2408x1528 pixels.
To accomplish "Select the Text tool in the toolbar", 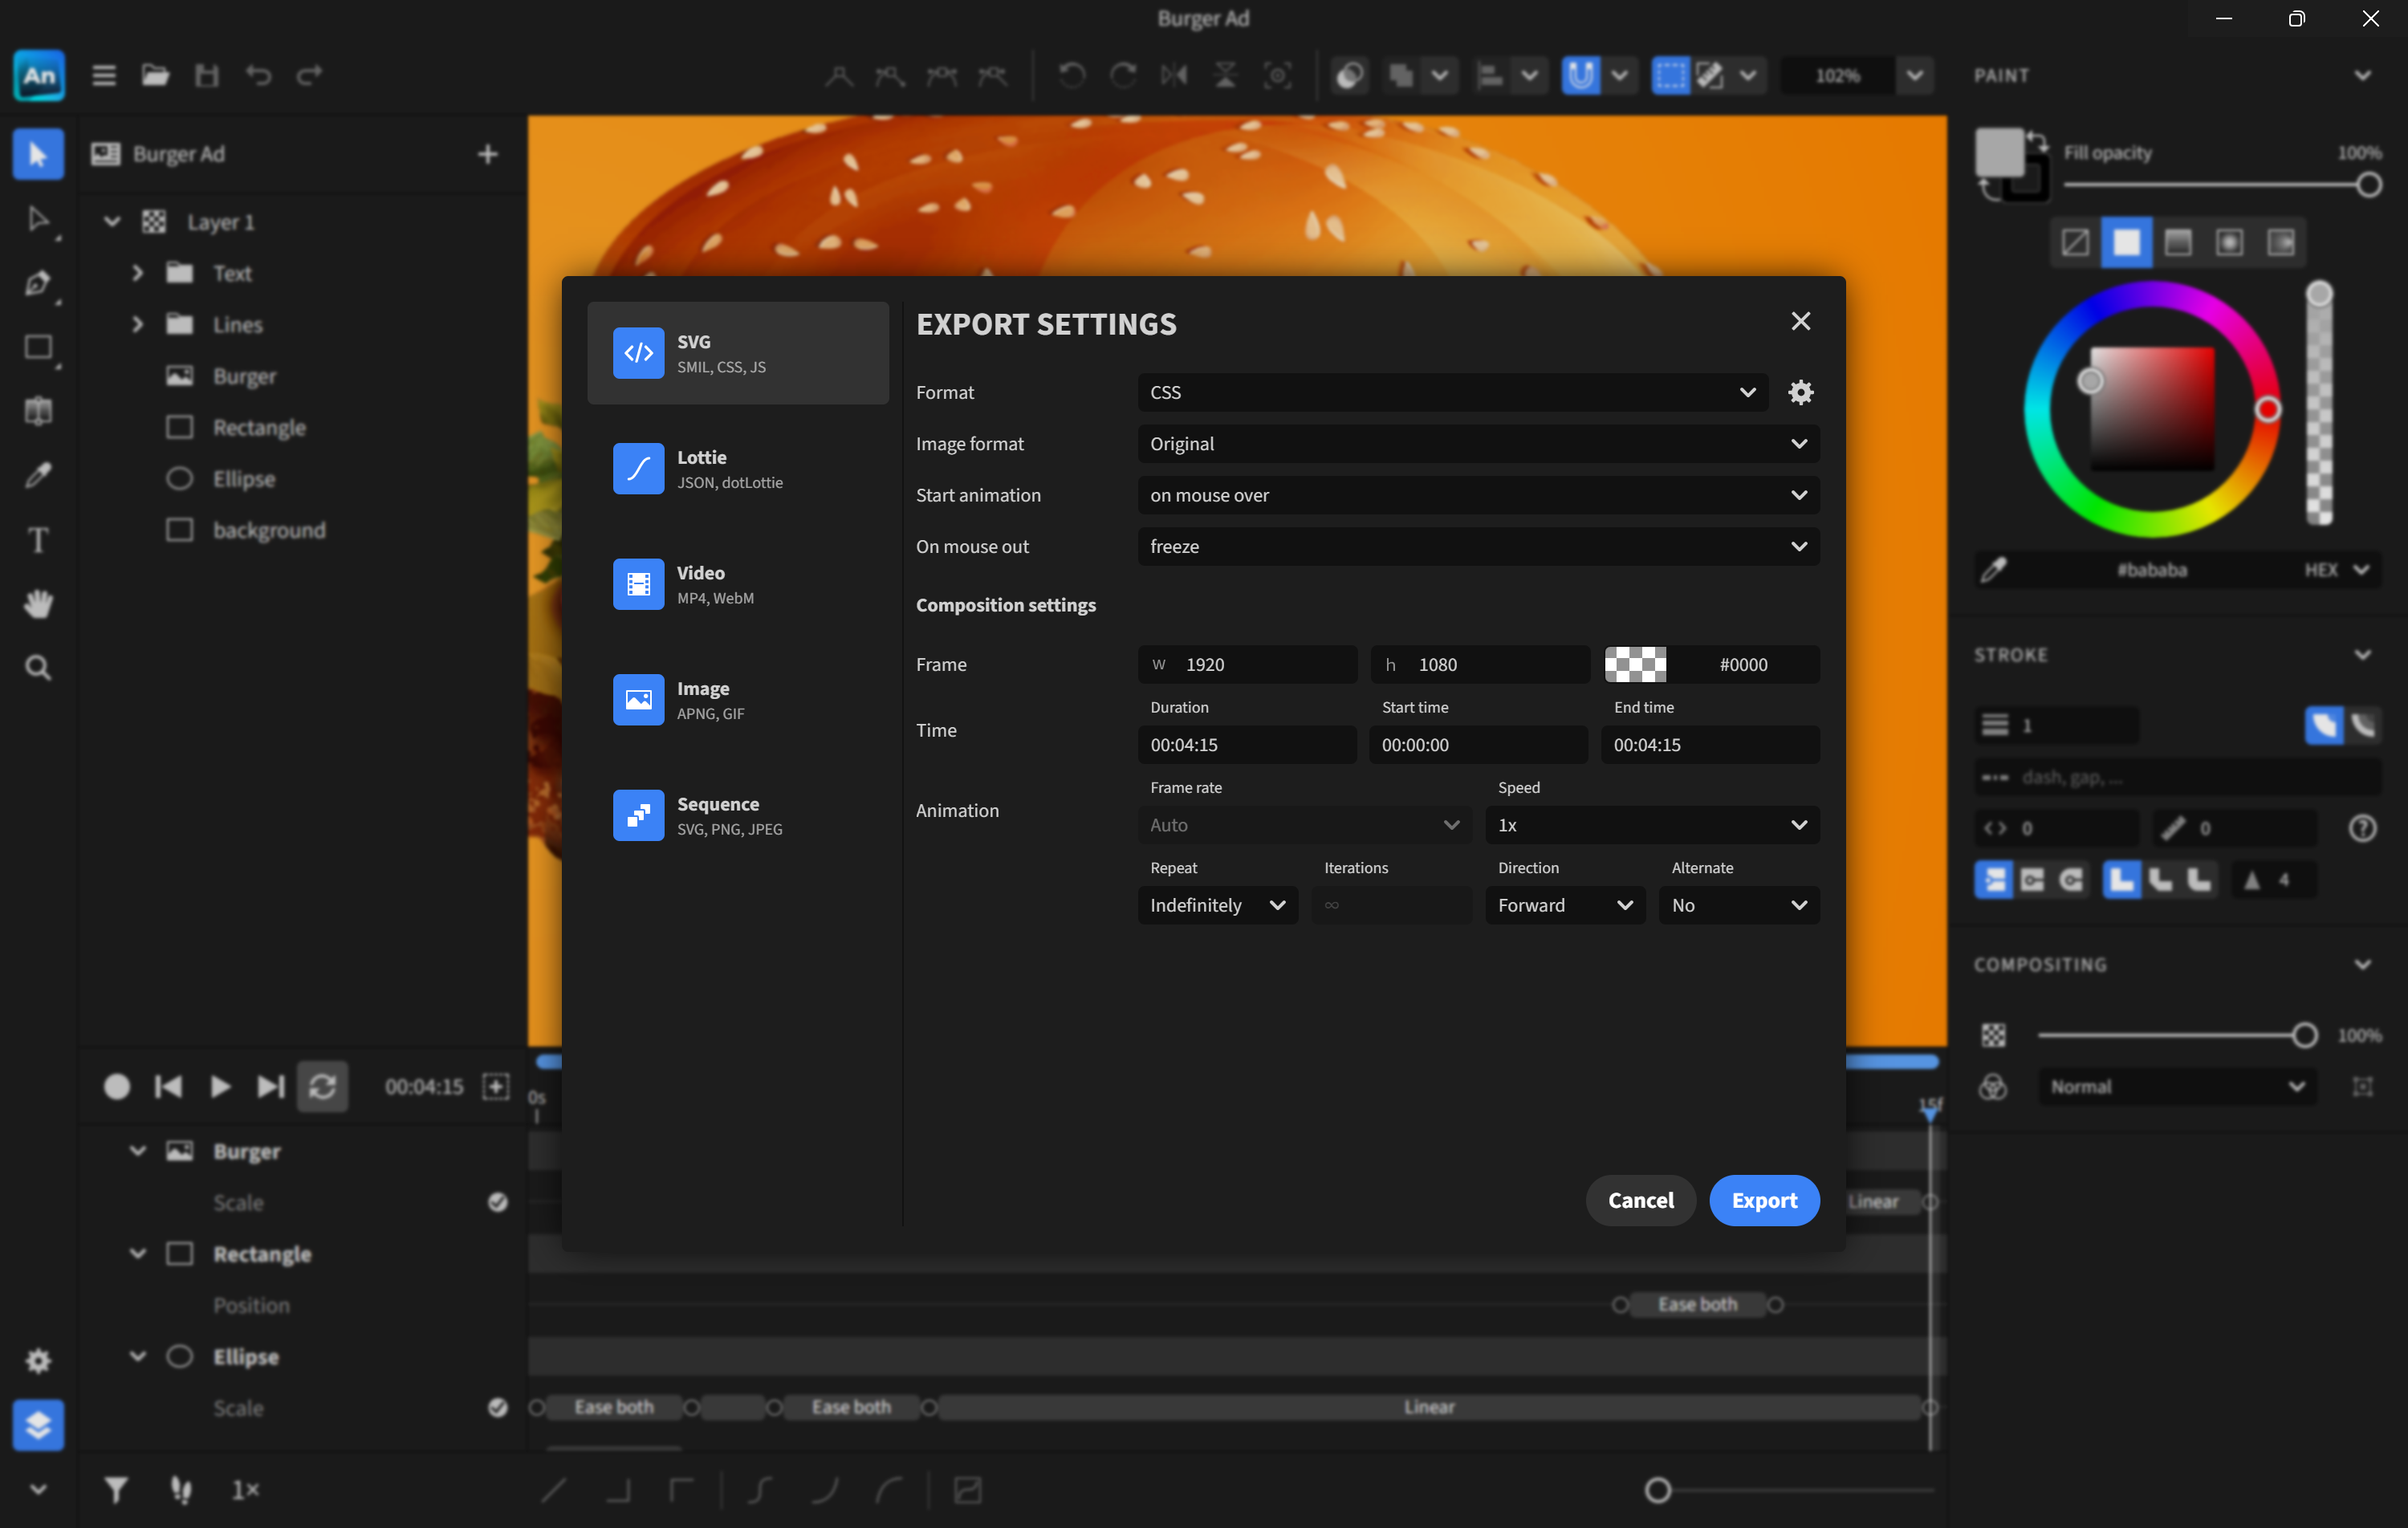I will coord(38,539).
